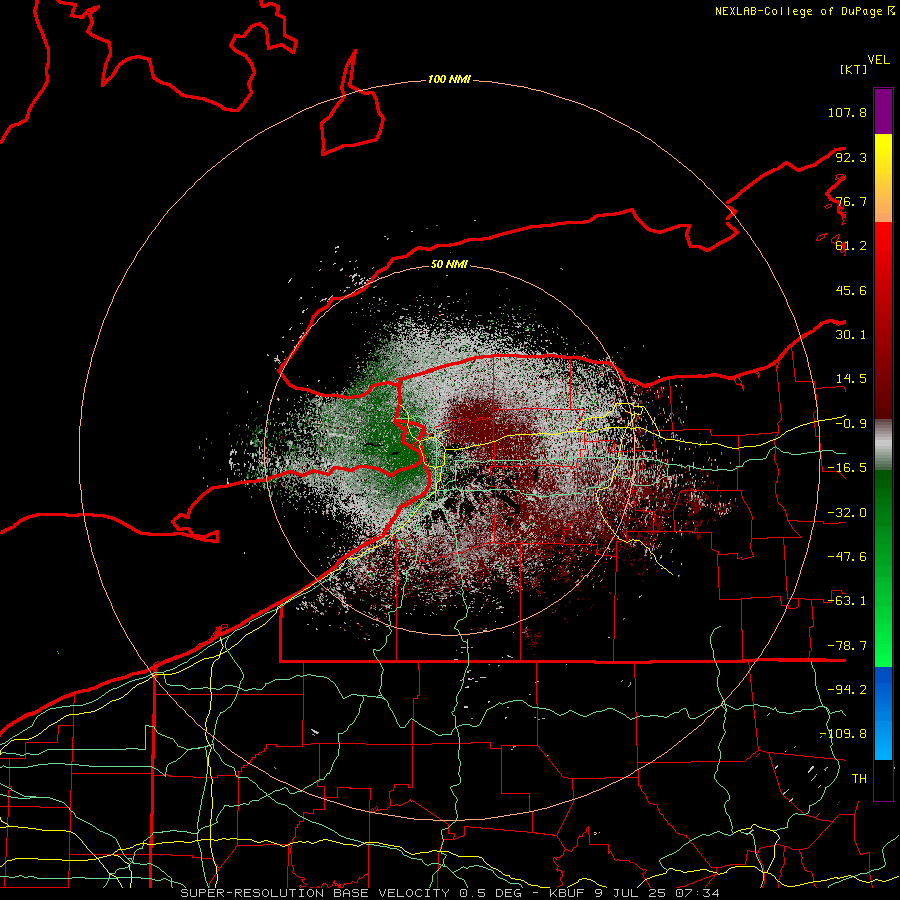Click the -63.1 velocity scale value
The width and height of the screenshot is (900, 900).
(847, 601)
